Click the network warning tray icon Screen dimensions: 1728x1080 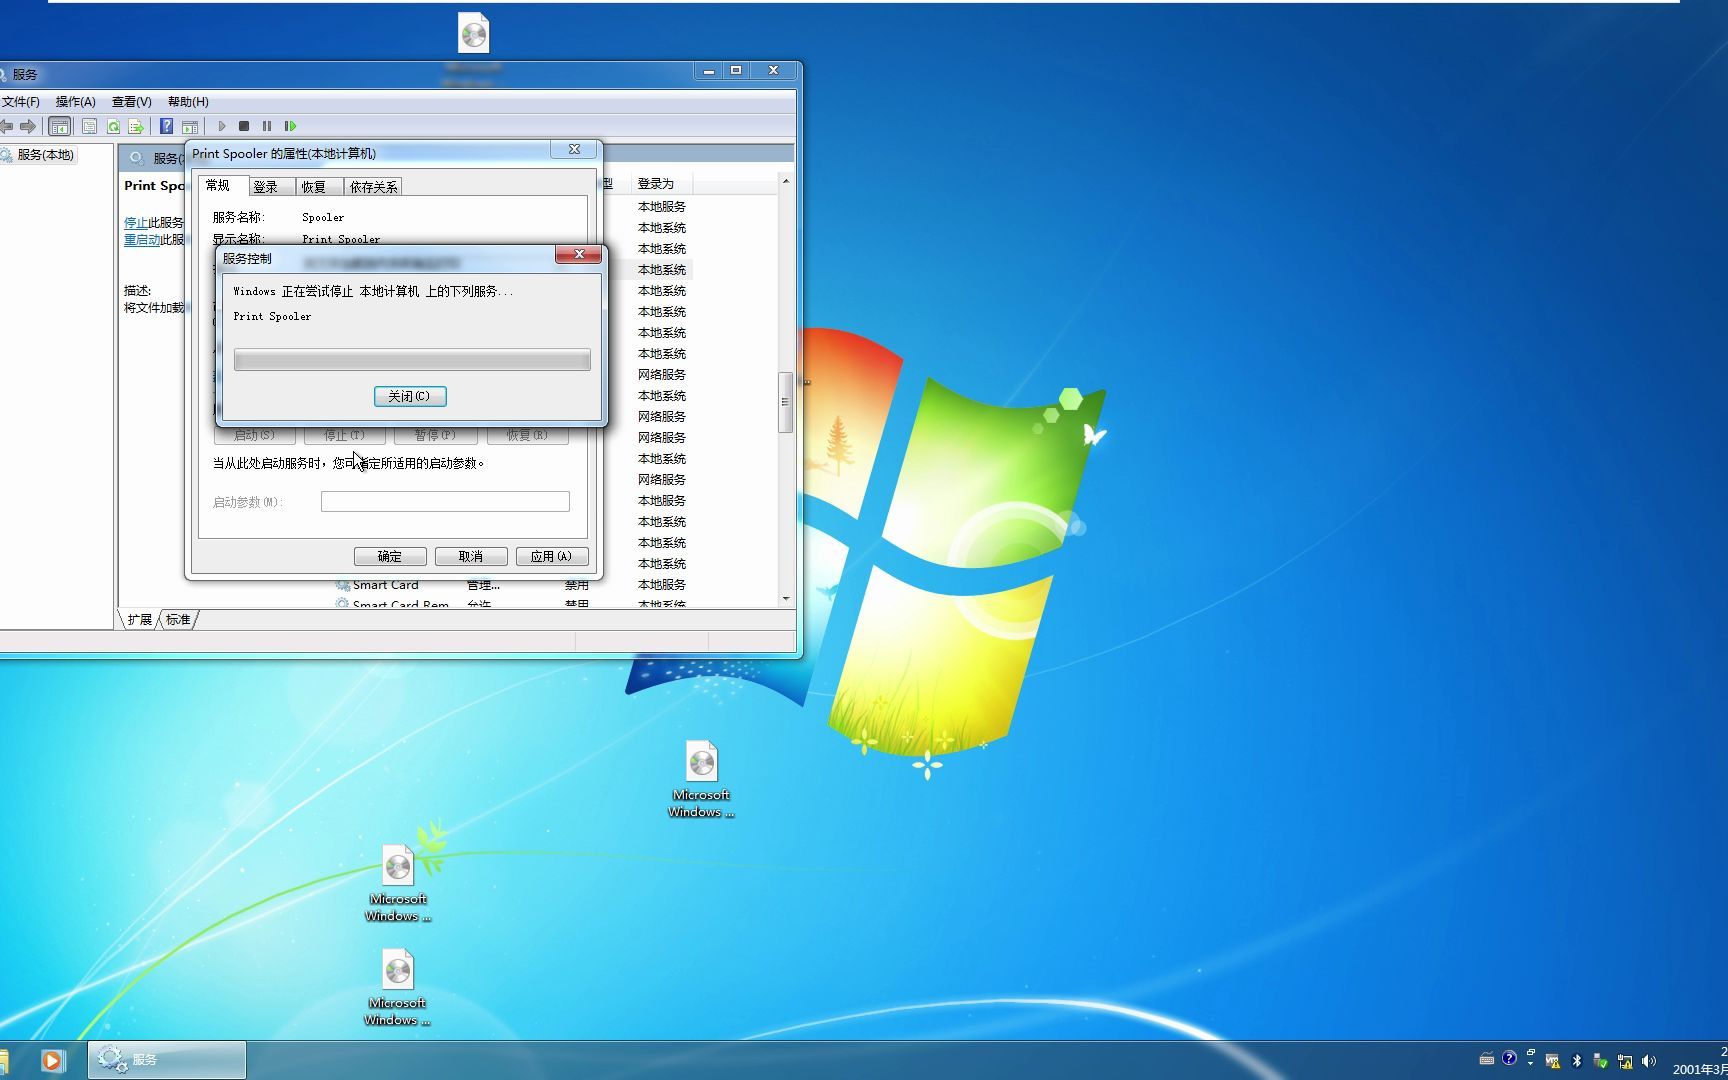click(x=1625, y=1061)
